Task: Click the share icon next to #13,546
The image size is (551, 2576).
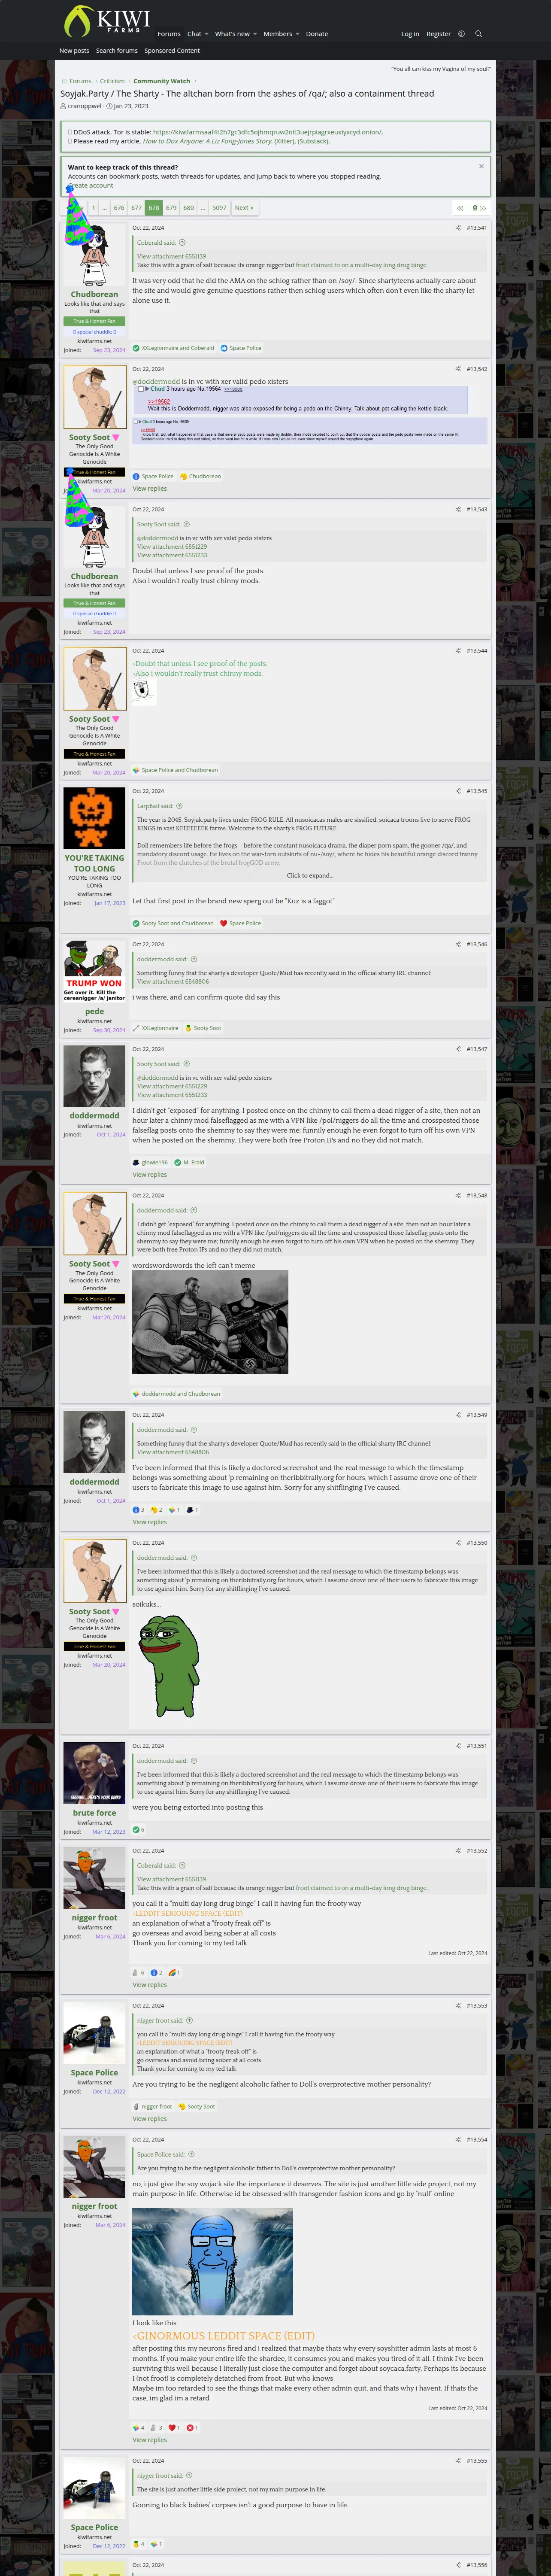Action: click(x=458, y=944)
